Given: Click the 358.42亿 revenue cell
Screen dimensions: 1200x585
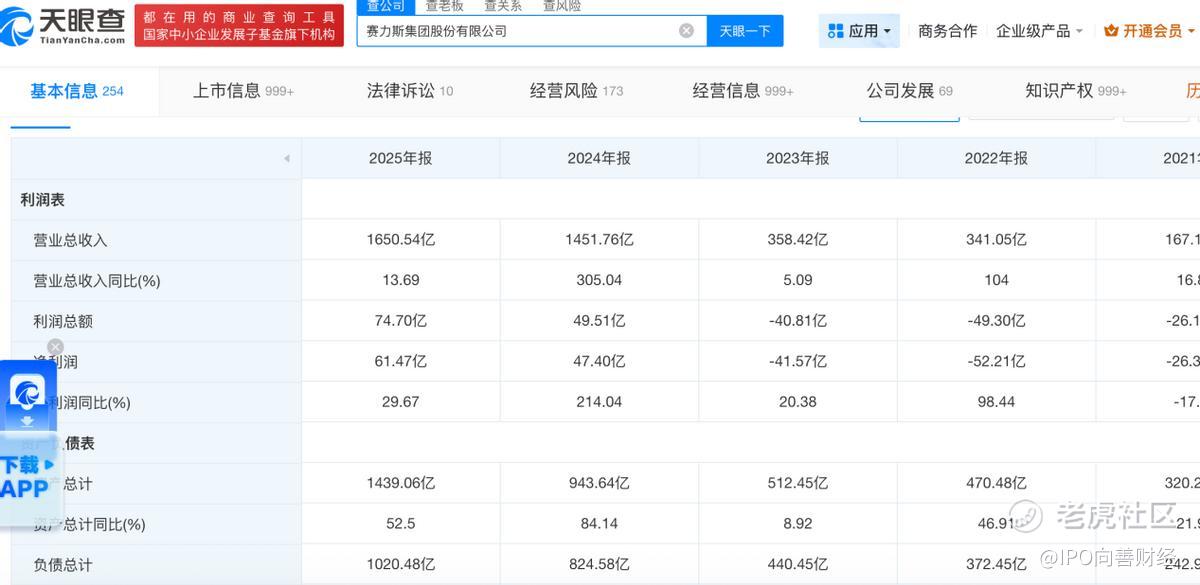Looking at the screenshot, I should [798, 240].
